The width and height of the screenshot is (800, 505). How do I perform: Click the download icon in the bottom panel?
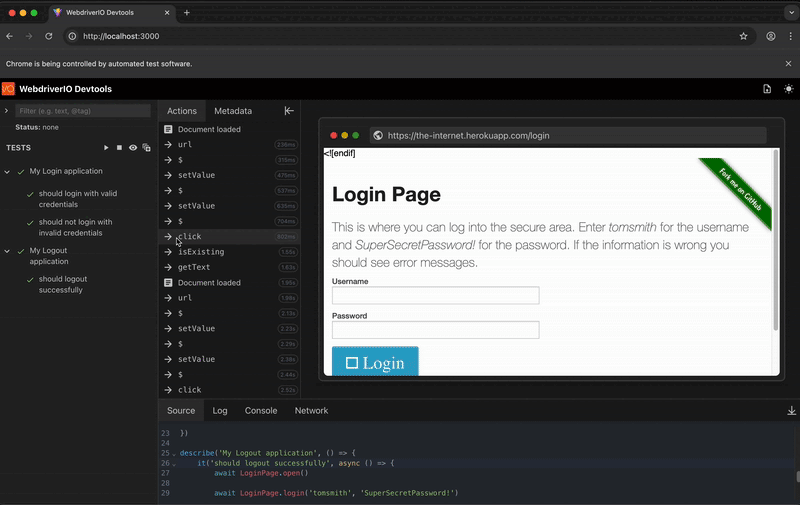click(791, 411)
